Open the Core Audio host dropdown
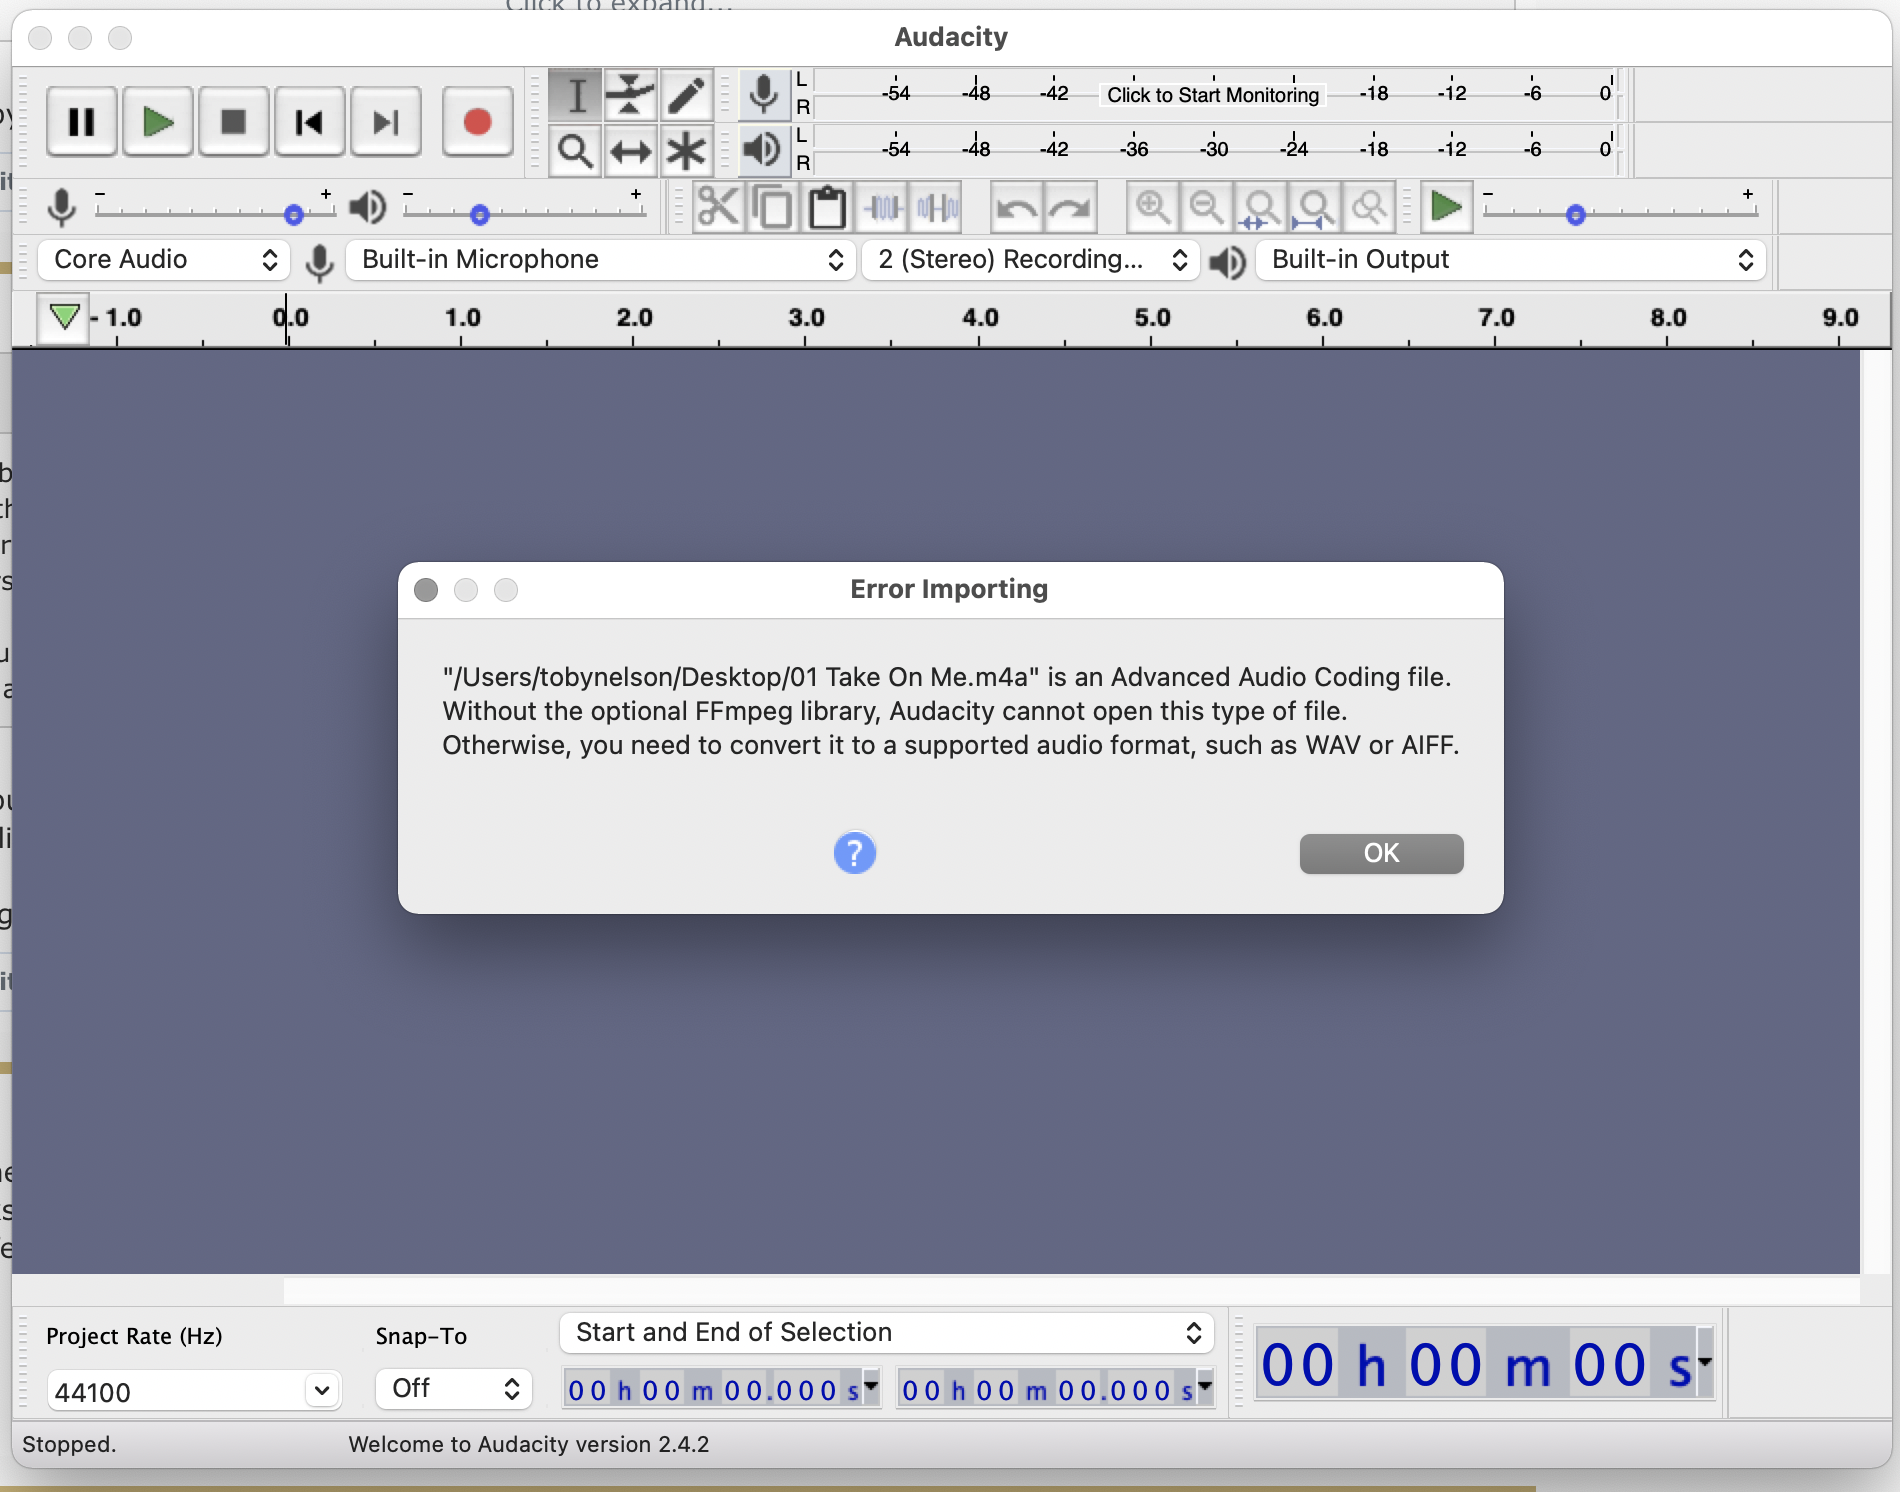1900x1492 pixels. [x=164, y=260]
